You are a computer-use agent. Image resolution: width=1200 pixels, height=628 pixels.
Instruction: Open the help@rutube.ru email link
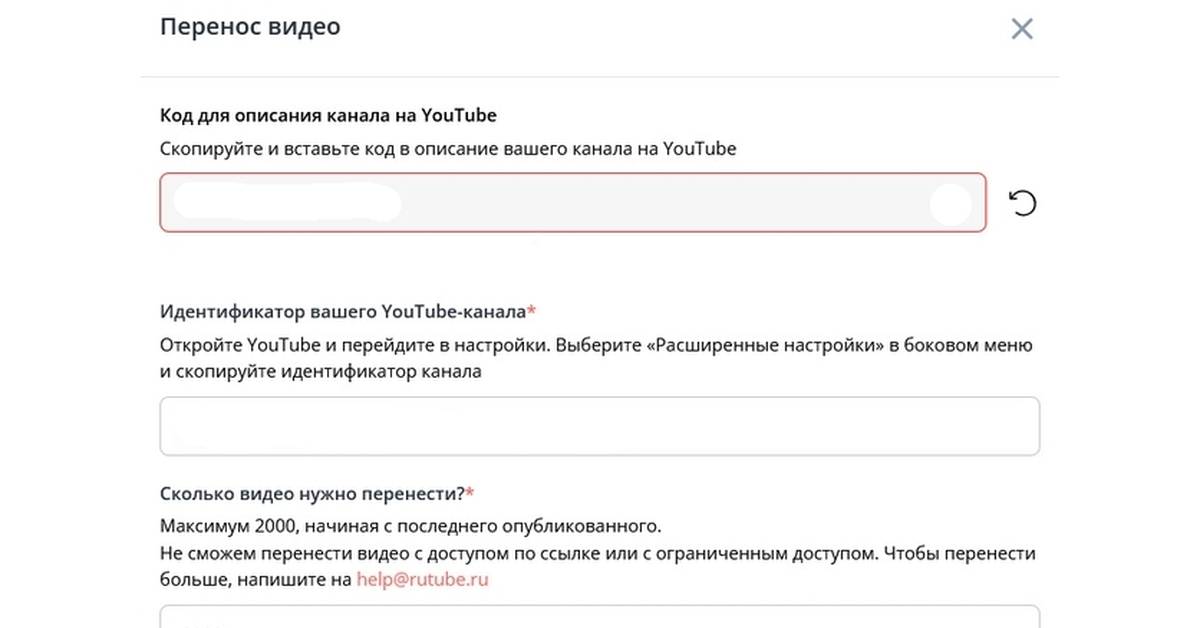422,579
